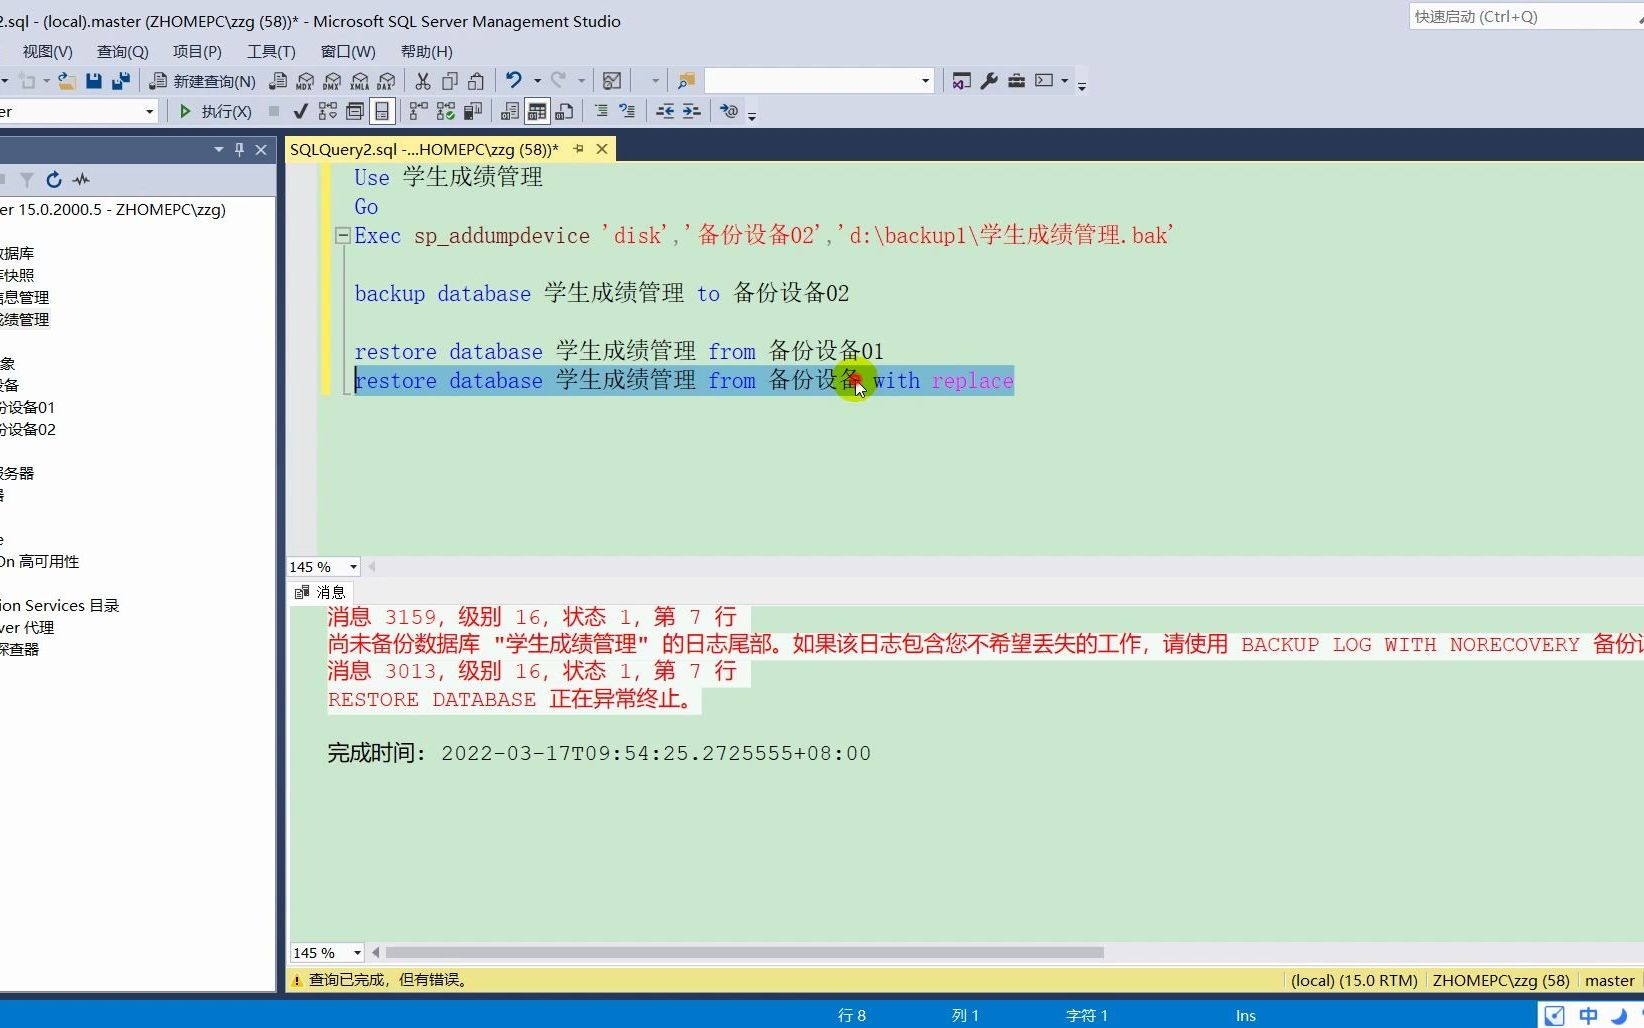The image size is (1644, 1028).
Task: Pin the SQLQuery2.sql tab
Action: [x=578, y=149]
